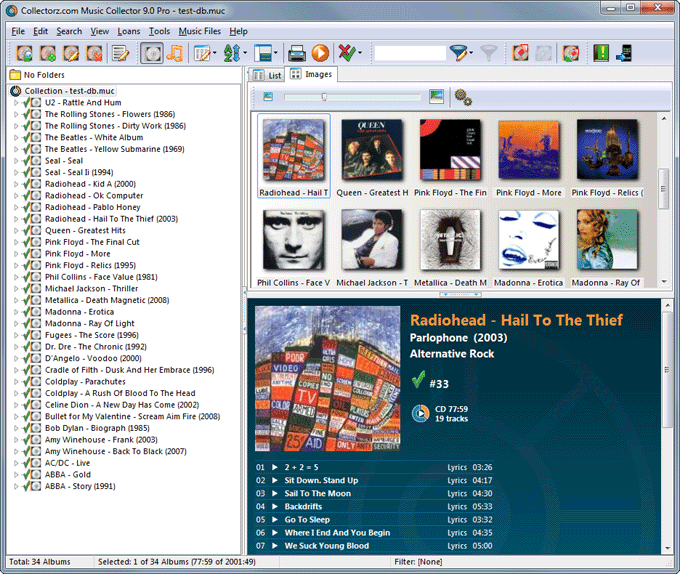Open the filter funnel with pencil icon

click(458, 53)
